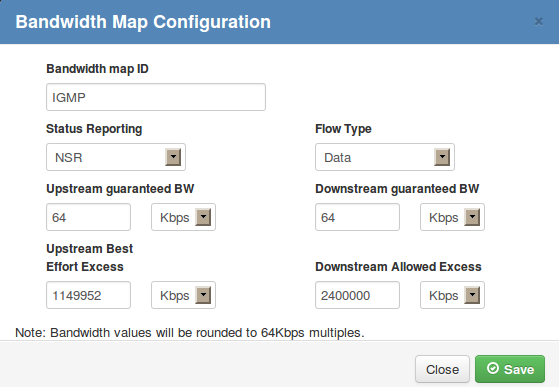This screenshot has width=559, height=387.
Task: Open Downstream Allowed Excess unit dropdown
Action: (x=452, y=295)
